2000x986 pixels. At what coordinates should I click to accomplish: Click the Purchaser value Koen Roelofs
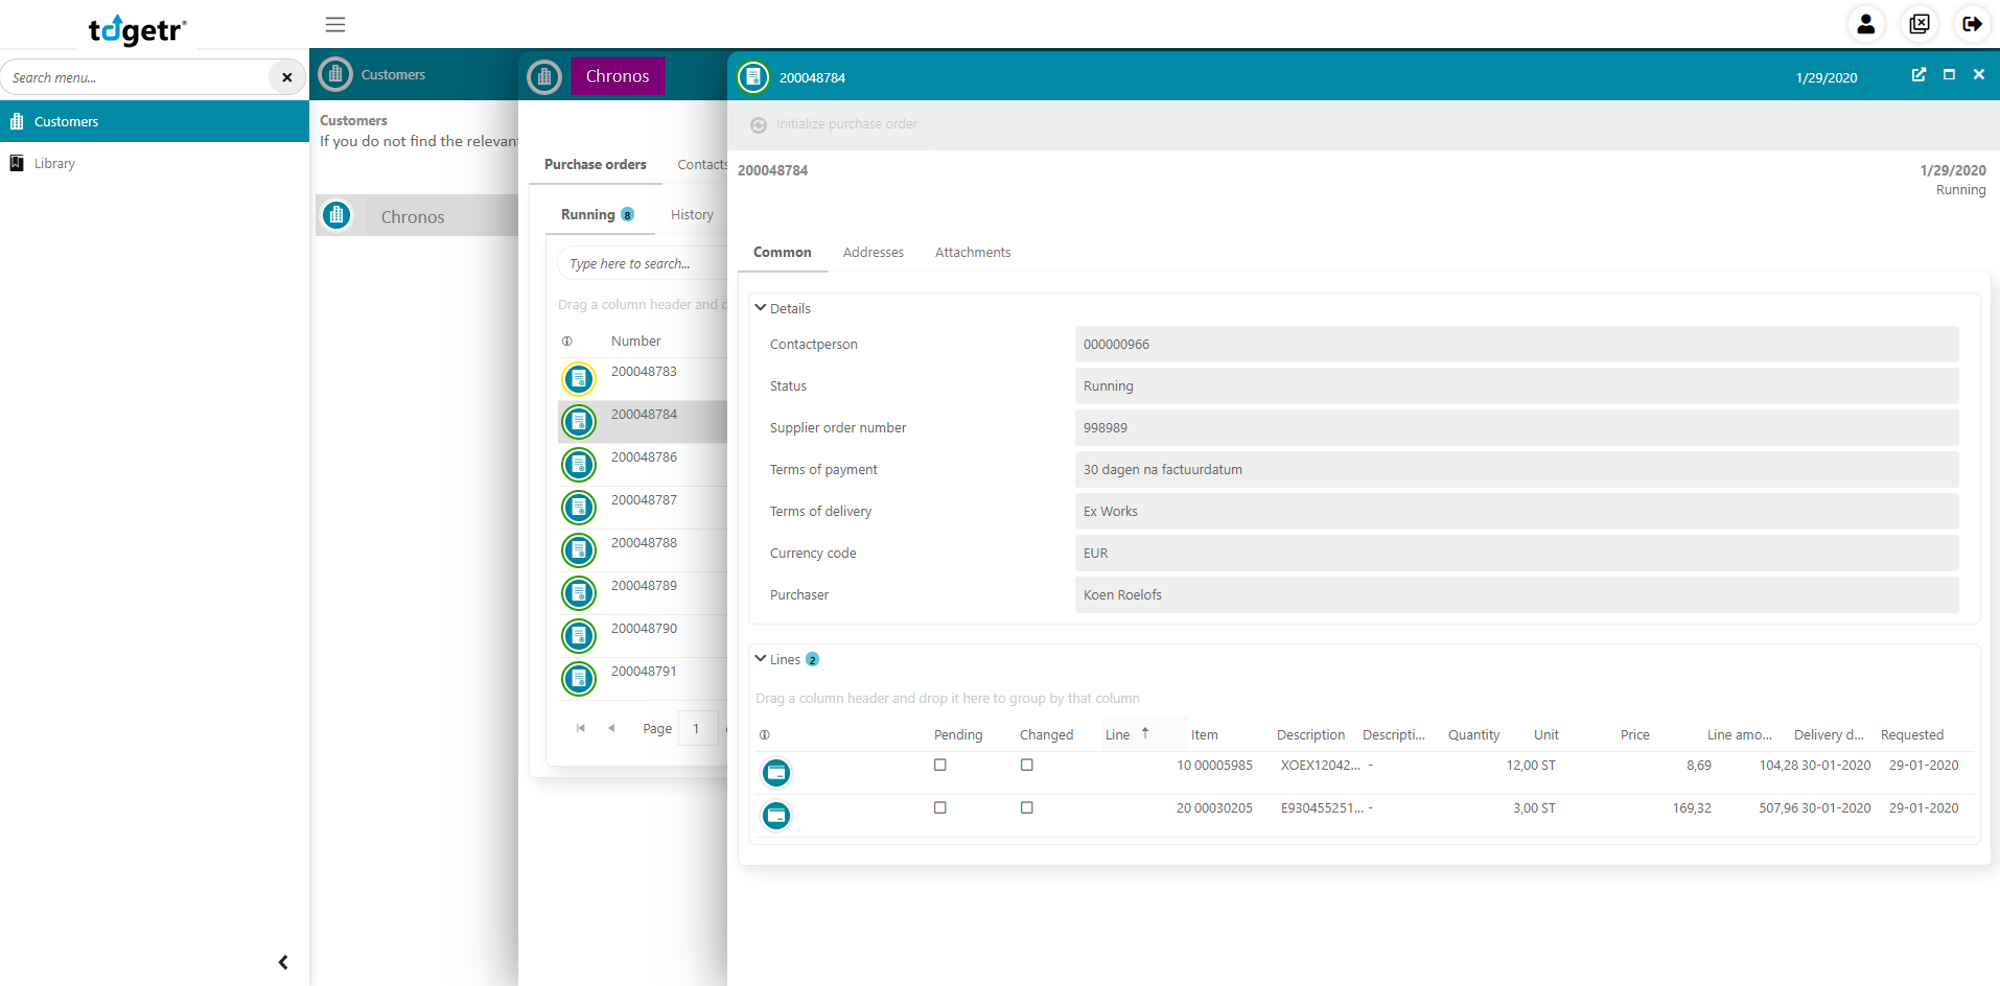click(x=1516, y=594)
